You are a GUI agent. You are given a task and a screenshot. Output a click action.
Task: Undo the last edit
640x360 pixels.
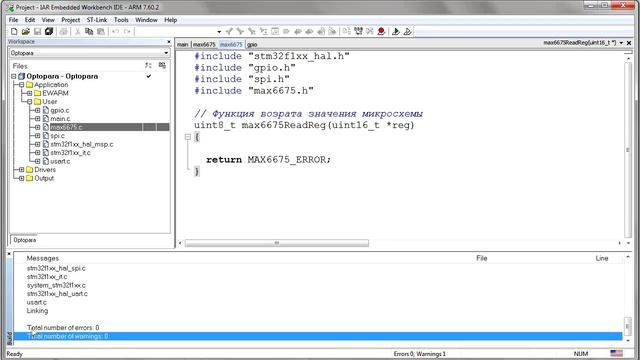click(116, 31)
